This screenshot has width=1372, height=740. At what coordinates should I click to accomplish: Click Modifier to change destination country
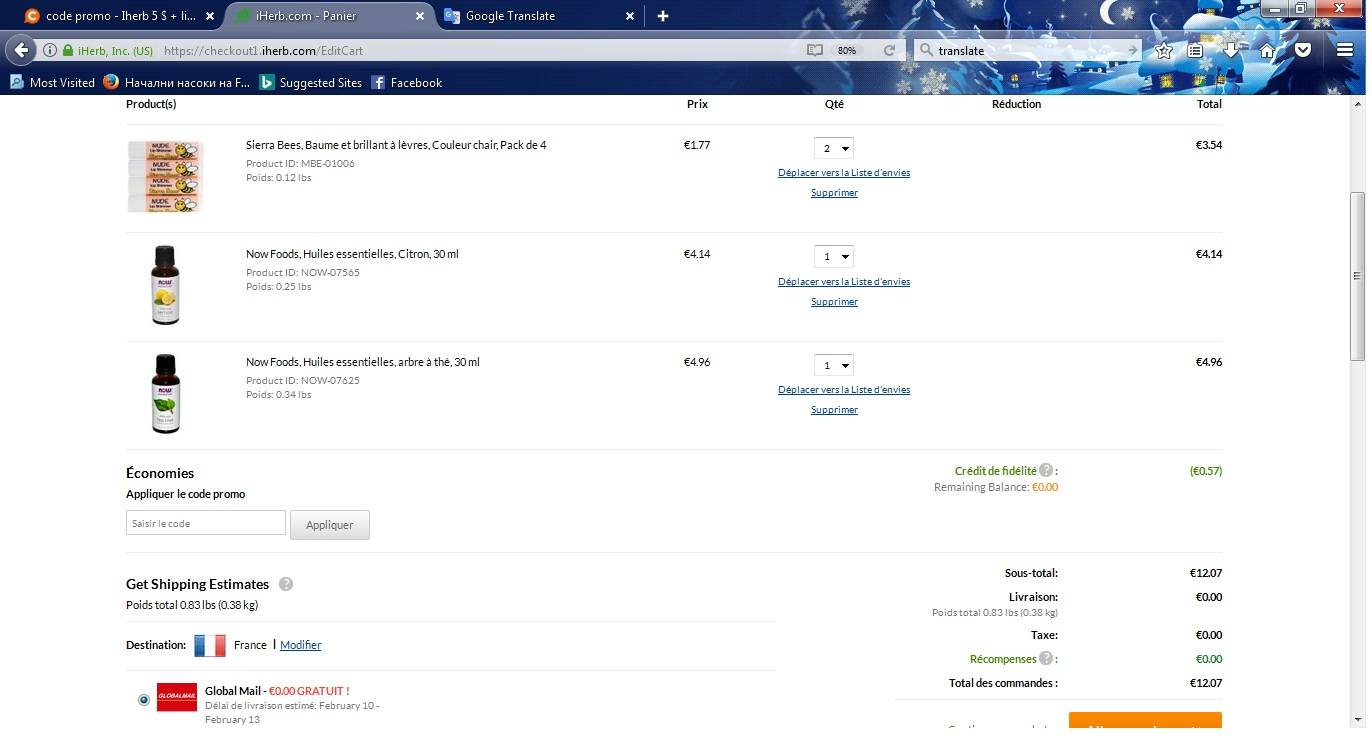(x=300, y=645)
